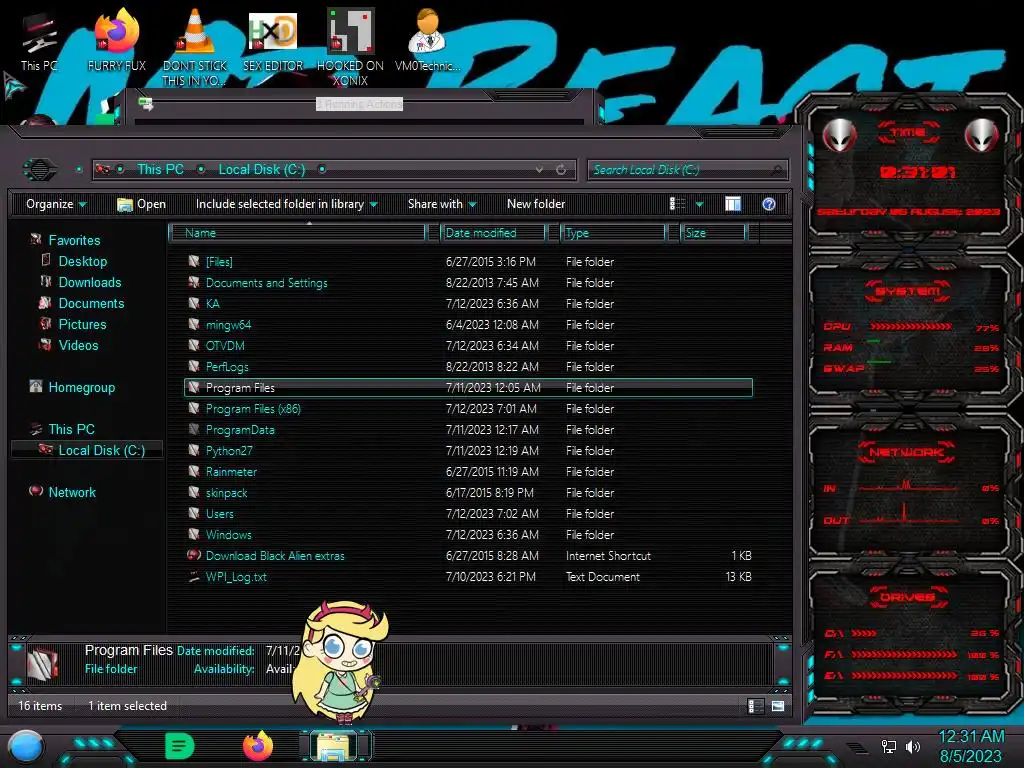
Task: Sort by the Name column header
Action: [x=297, y=232]
